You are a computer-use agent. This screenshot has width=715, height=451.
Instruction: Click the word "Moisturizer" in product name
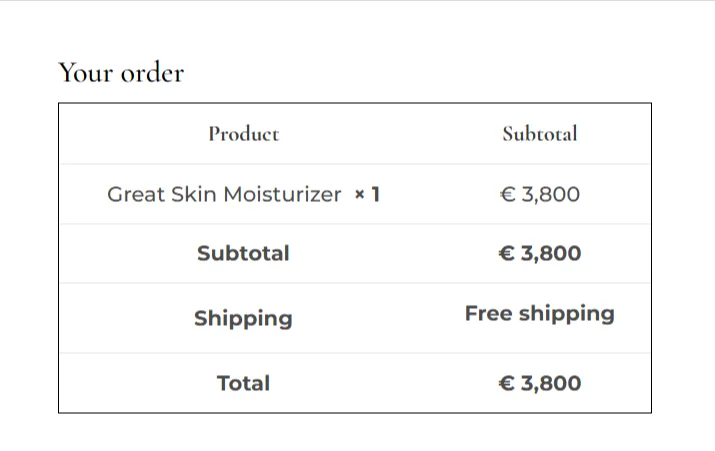point(282,194)
